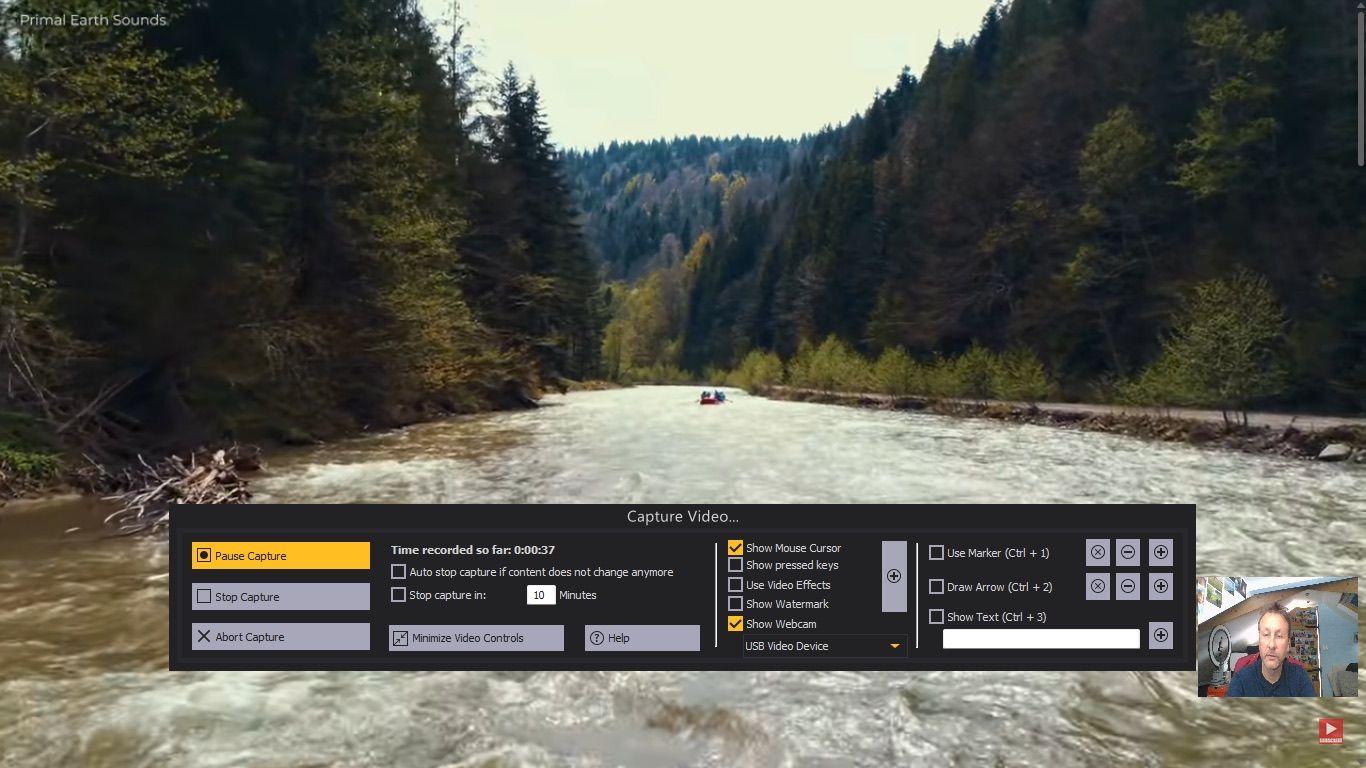Turn off Show Webcam
Screen dimensions: 1366x768
(x=736, y=622)
